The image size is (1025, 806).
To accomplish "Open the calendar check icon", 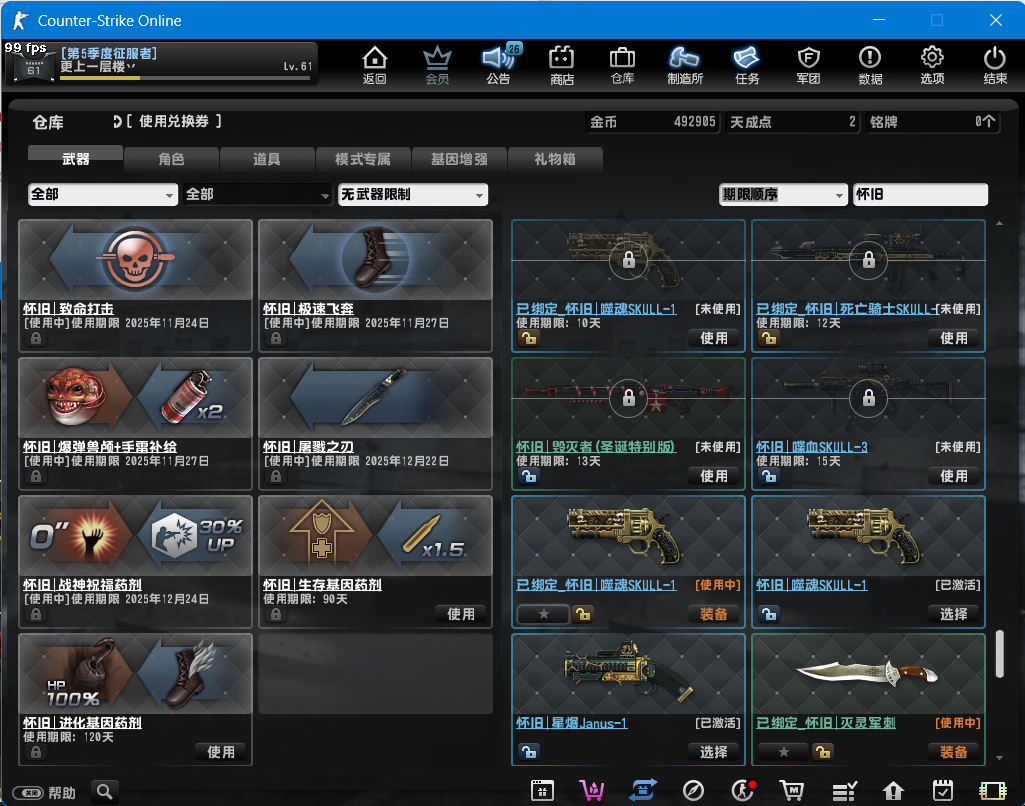I will (x=943, y=791).
